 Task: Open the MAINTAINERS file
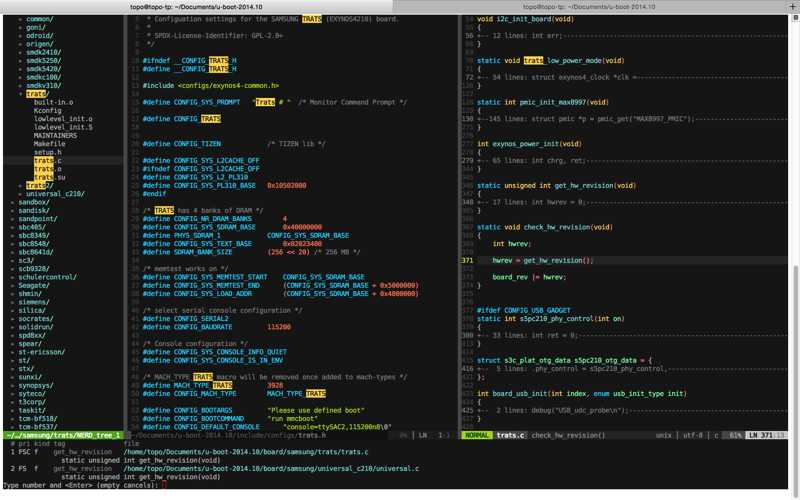(x=56, y=136)
